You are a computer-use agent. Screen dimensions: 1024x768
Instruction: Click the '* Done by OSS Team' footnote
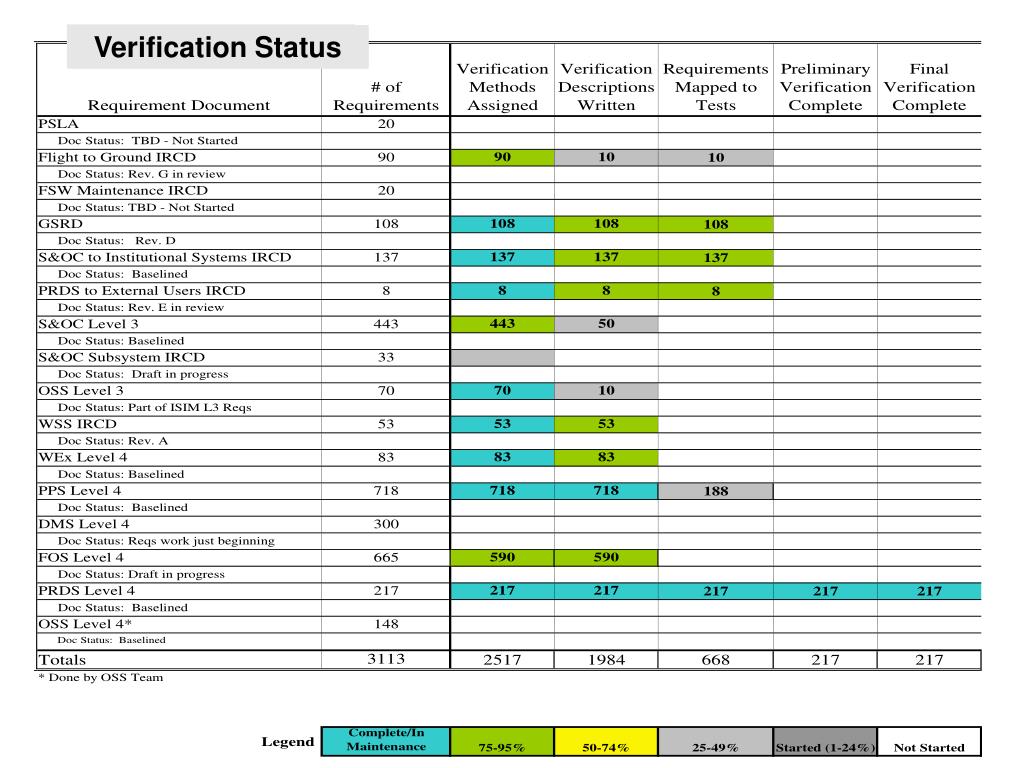point(101,677)
